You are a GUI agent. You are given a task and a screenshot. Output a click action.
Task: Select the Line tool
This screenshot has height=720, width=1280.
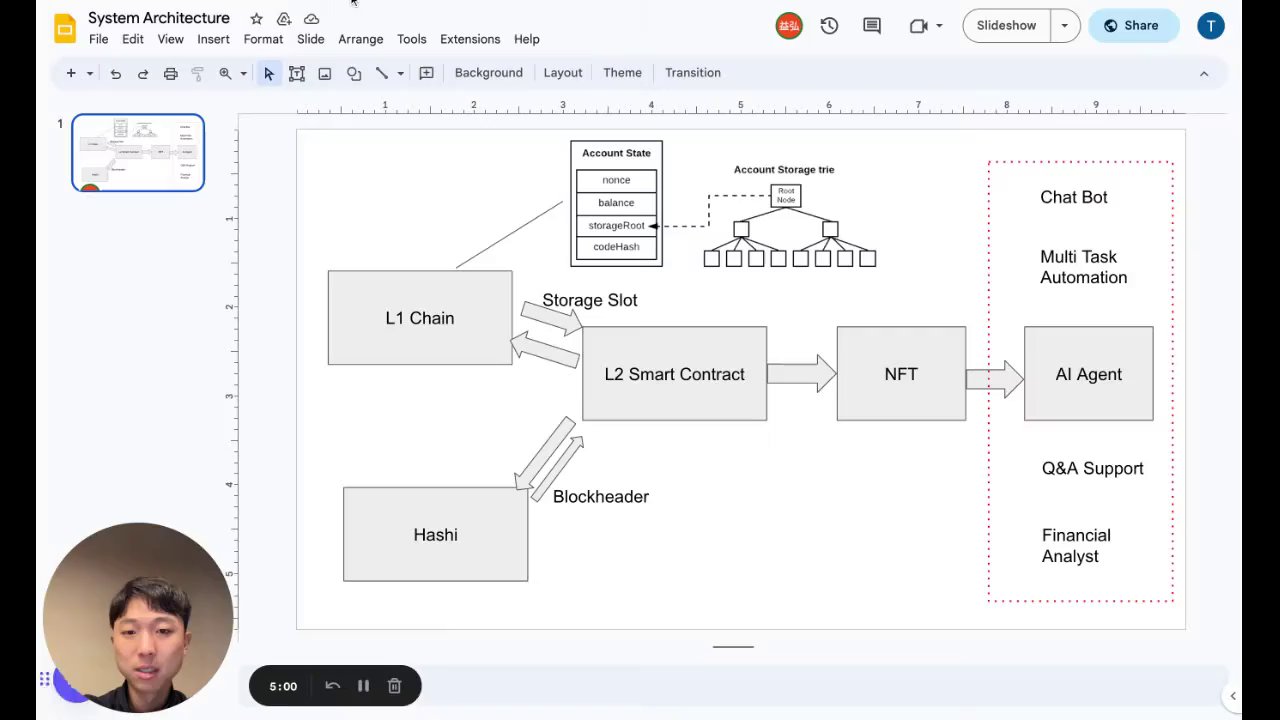pos(381,73)
